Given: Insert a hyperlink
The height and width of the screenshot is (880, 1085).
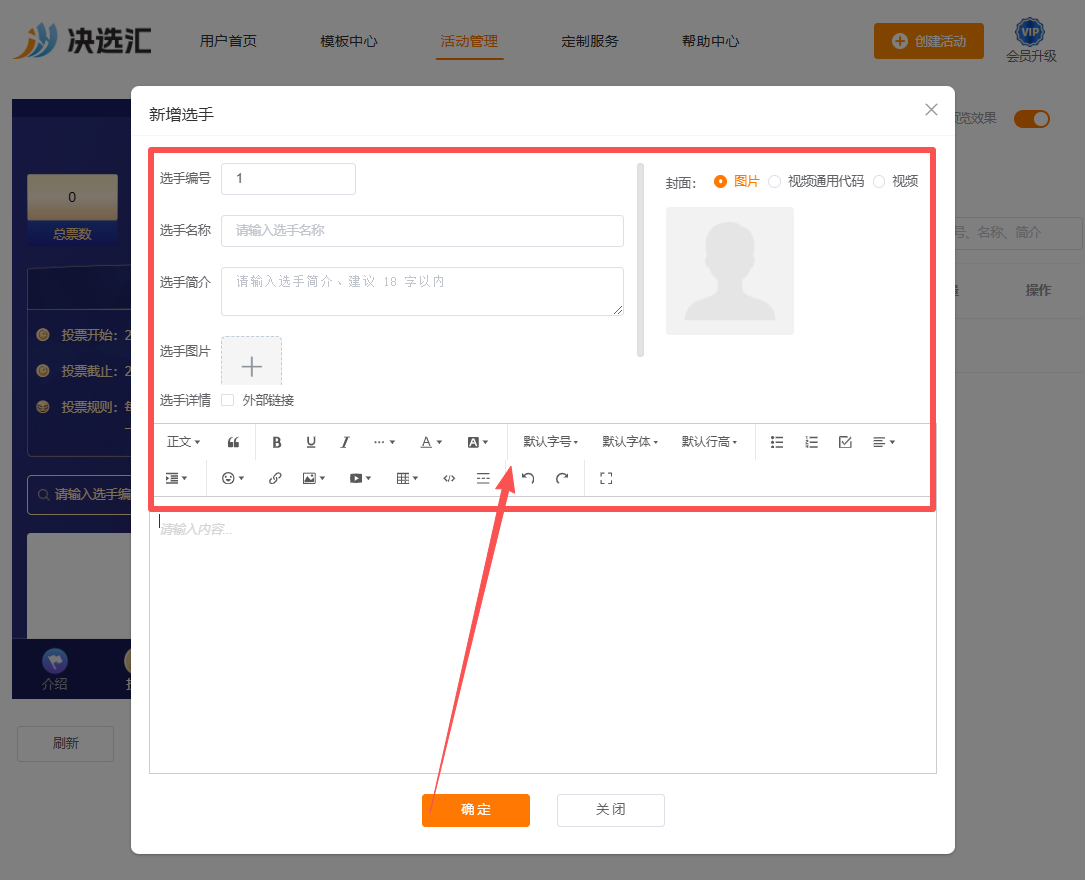Looking at the screenshot, I should (275, 478).
